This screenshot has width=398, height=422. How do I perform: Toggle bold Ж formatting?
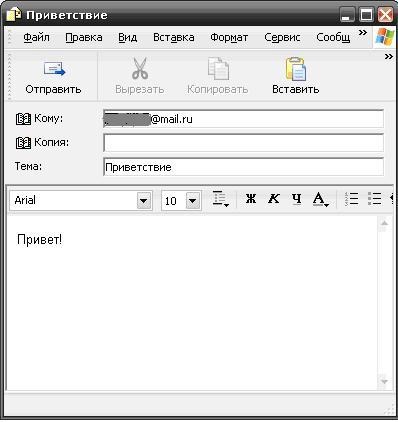251,199
